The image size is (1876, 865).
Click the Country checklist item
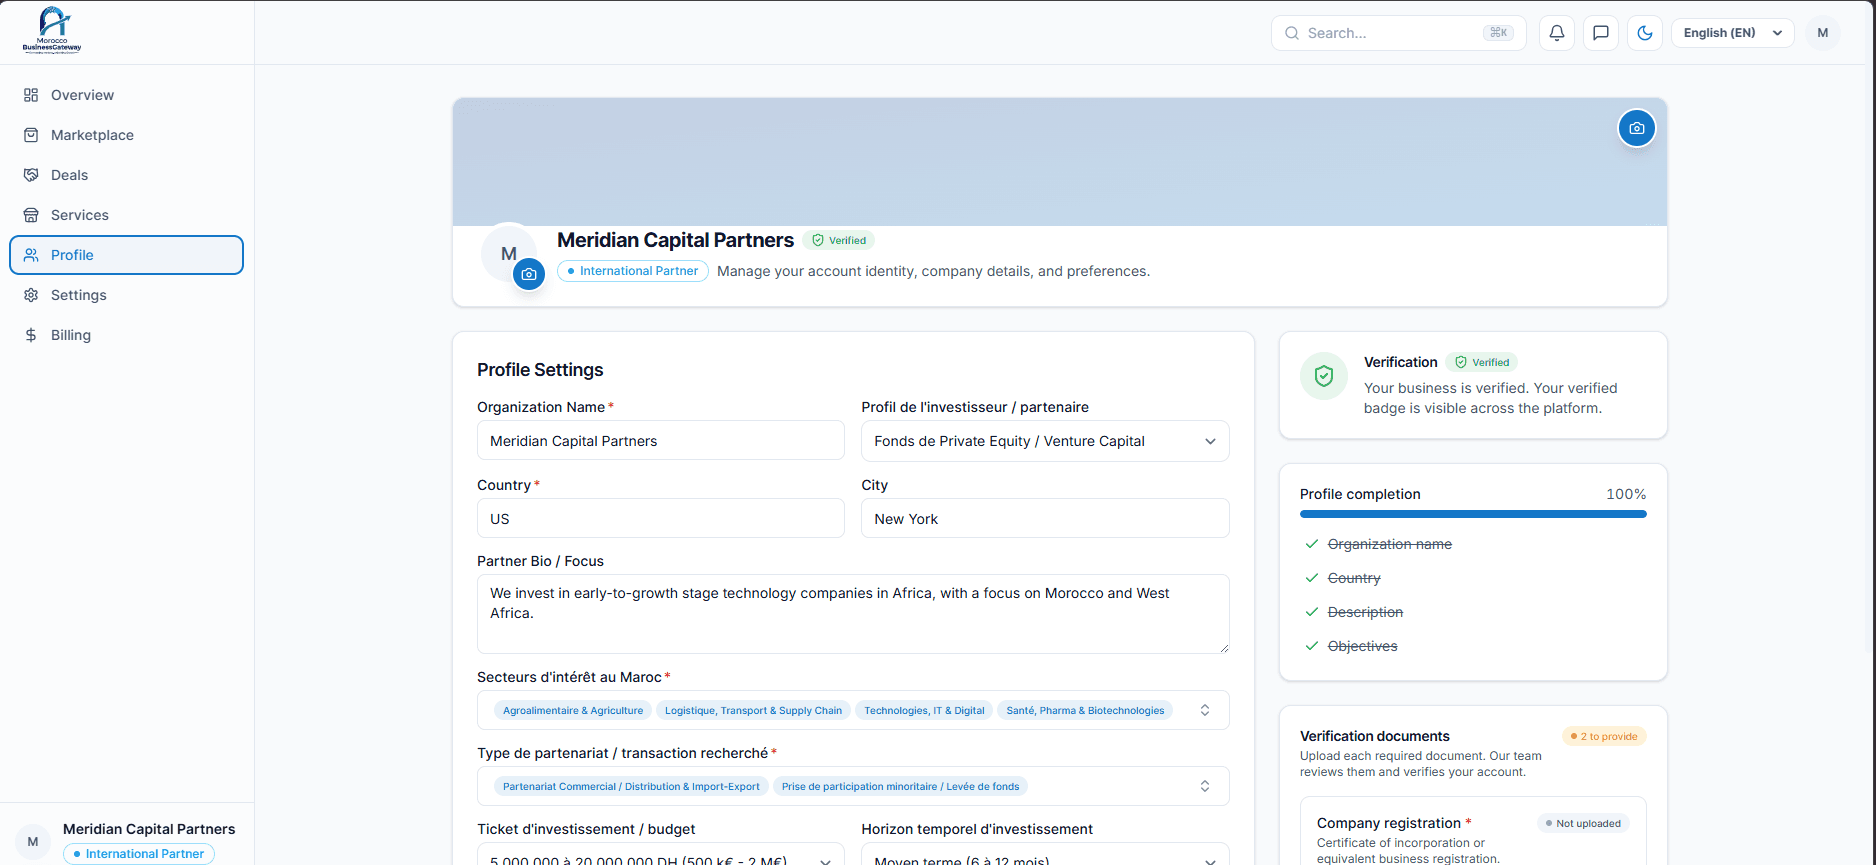(1354, 578)
